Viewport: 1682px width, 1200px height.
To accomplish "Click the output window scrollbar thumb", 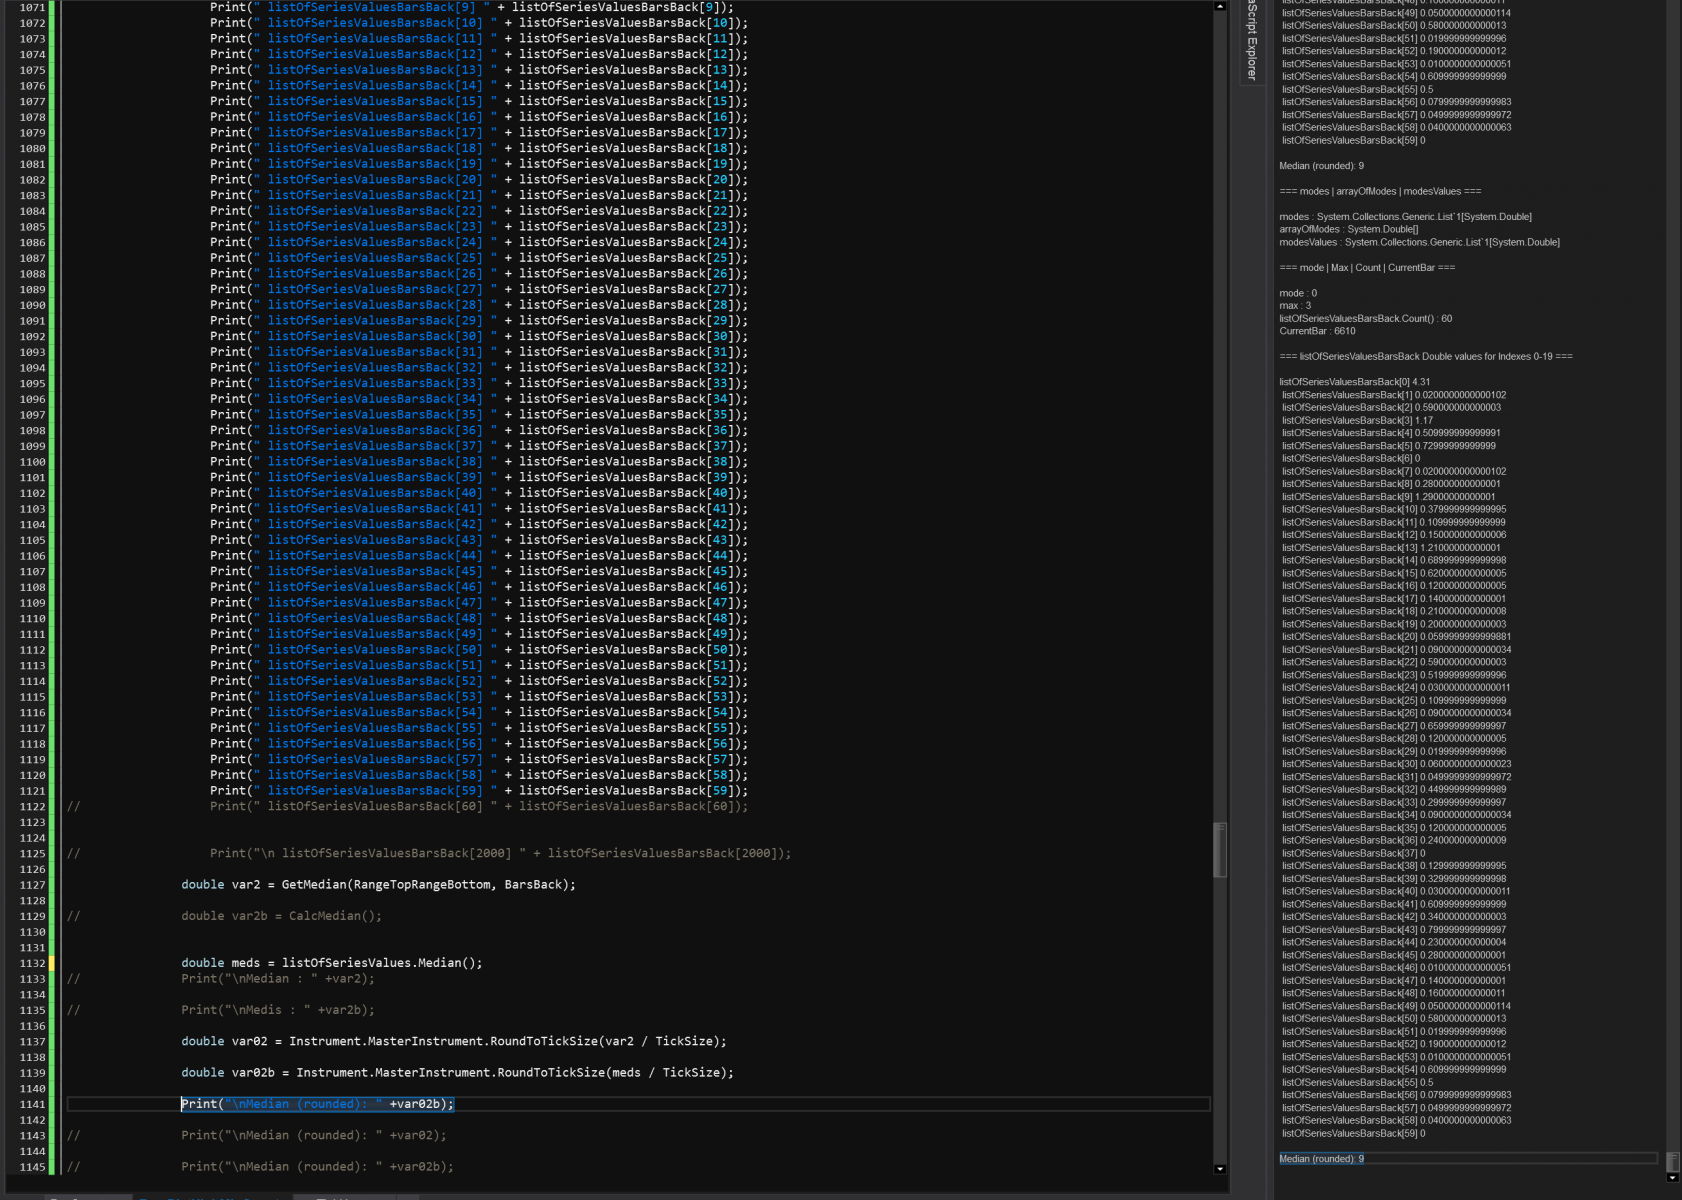I will 1673,1161.
